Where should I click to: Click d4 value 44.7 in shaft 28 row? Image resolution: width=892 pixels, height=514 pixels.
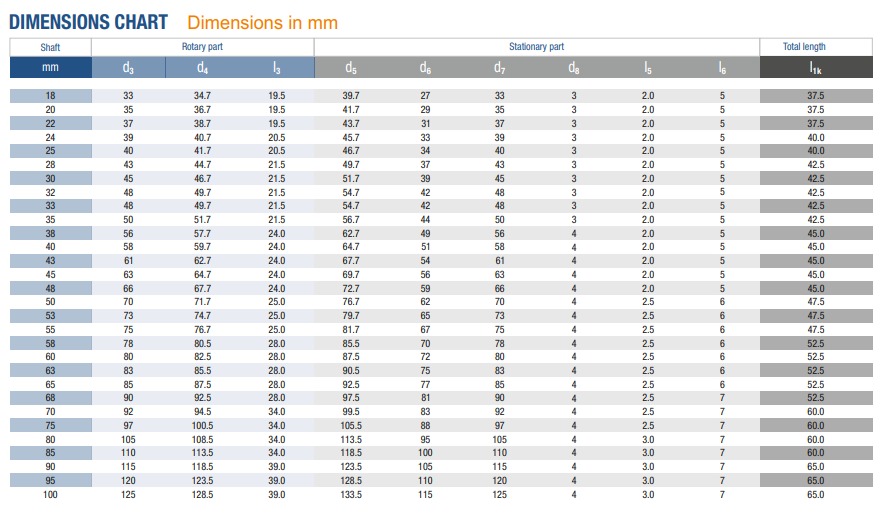pos(203,165)
